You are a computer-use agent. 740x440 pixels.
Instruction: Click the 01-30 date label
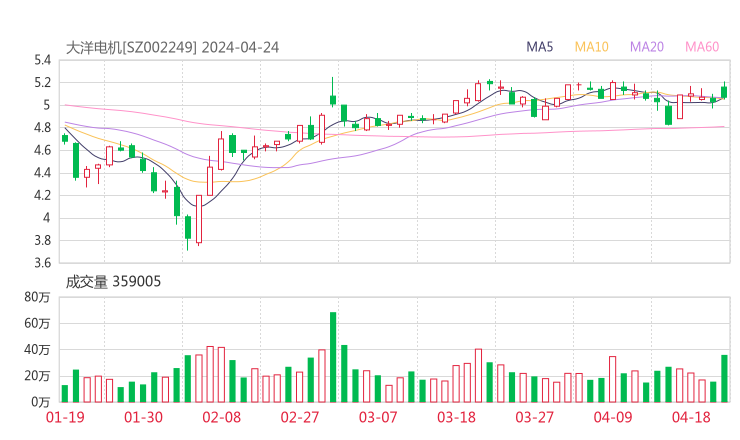coord(143,417)
